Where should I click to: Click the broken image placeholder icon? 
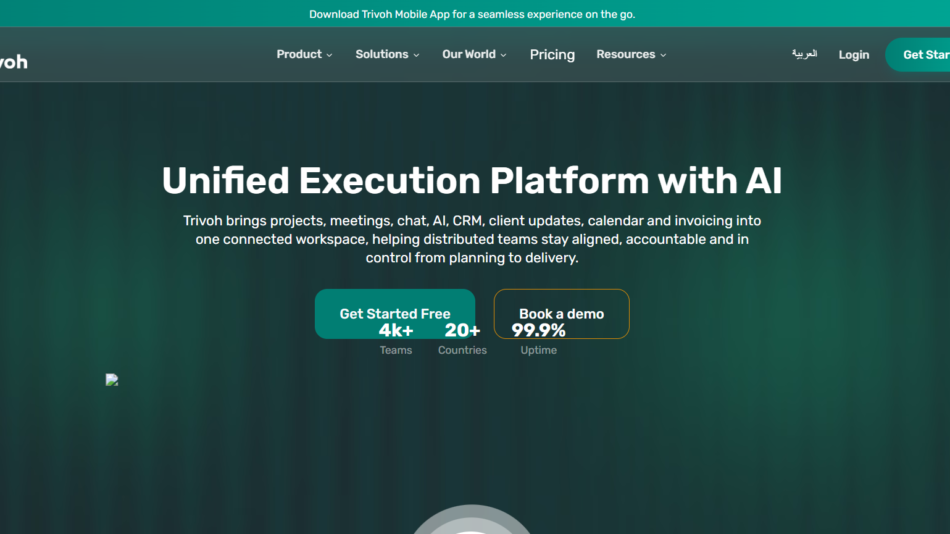click(111, 379)
